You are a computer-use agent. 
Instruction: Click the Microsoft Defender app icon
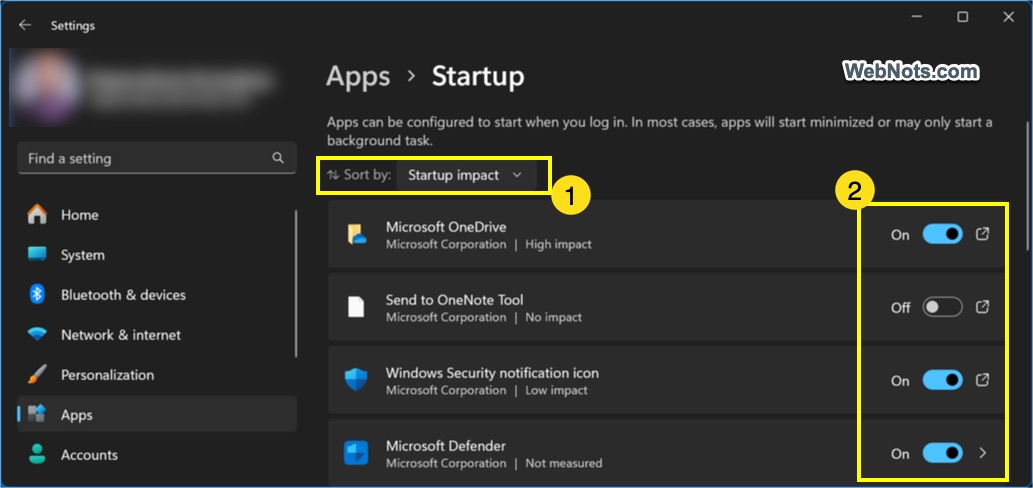click(x=356, y=453)
